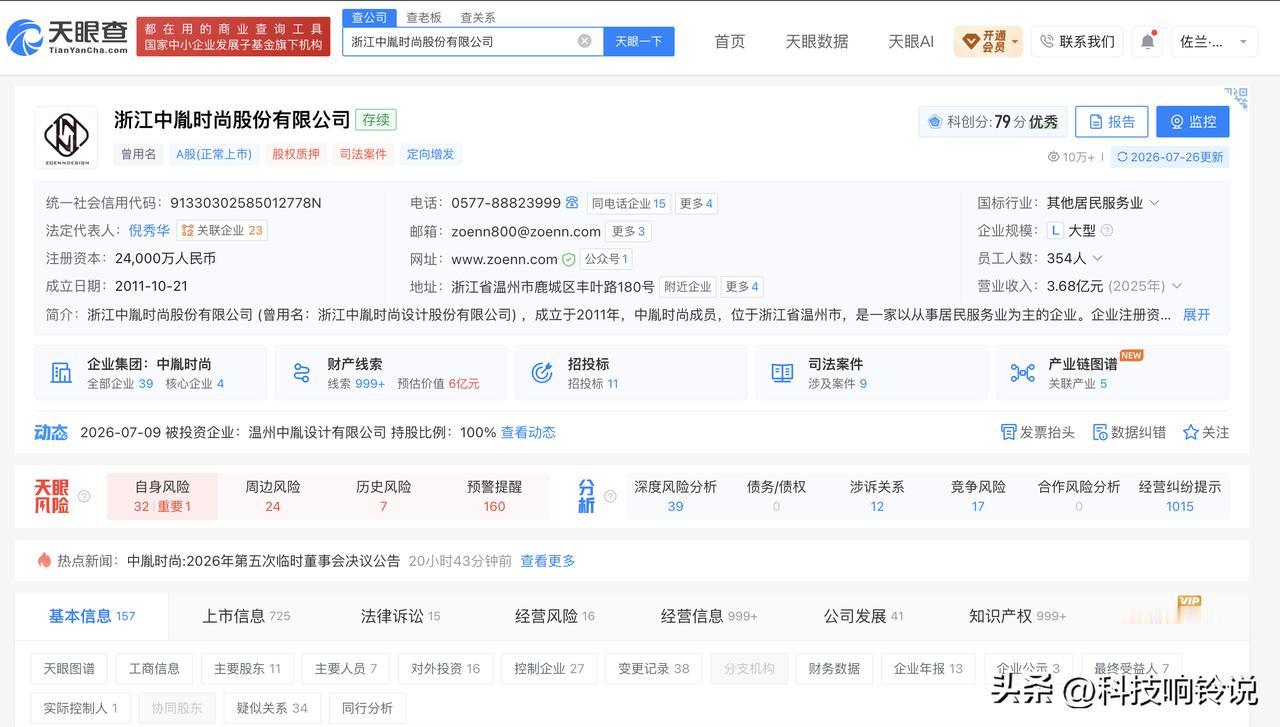The image size is (1280, 727).
Task: Switch to 知识产权 999+ tab
Action: (x=1017, y=616)
